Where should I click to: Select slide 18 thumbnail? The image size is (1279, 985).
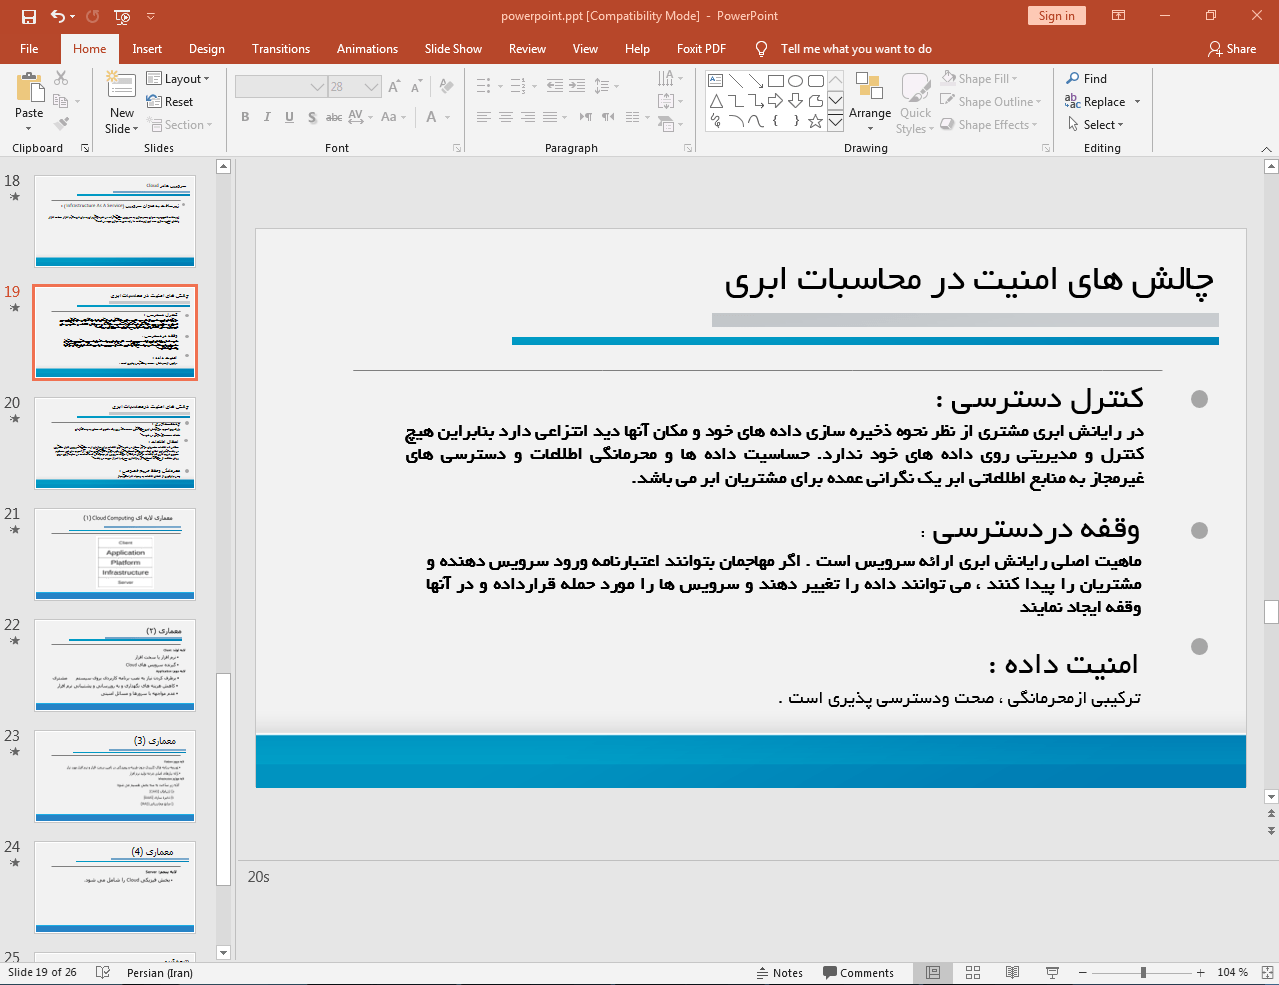point(115,221)
